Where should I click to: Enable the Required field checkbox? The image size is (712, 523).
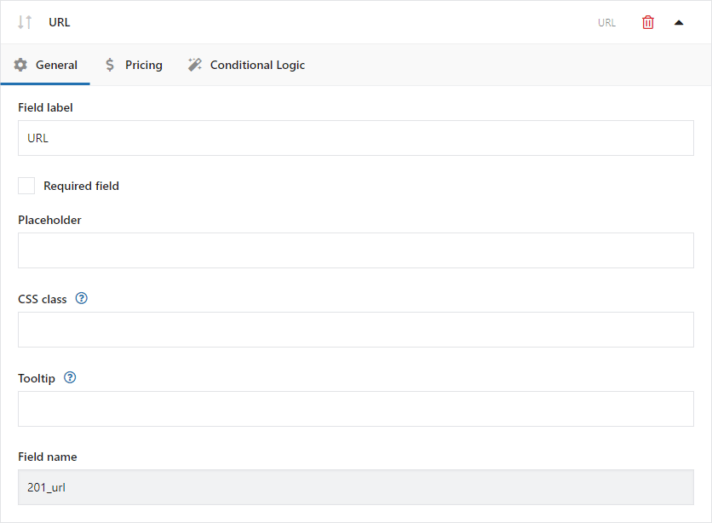(26, 186)
